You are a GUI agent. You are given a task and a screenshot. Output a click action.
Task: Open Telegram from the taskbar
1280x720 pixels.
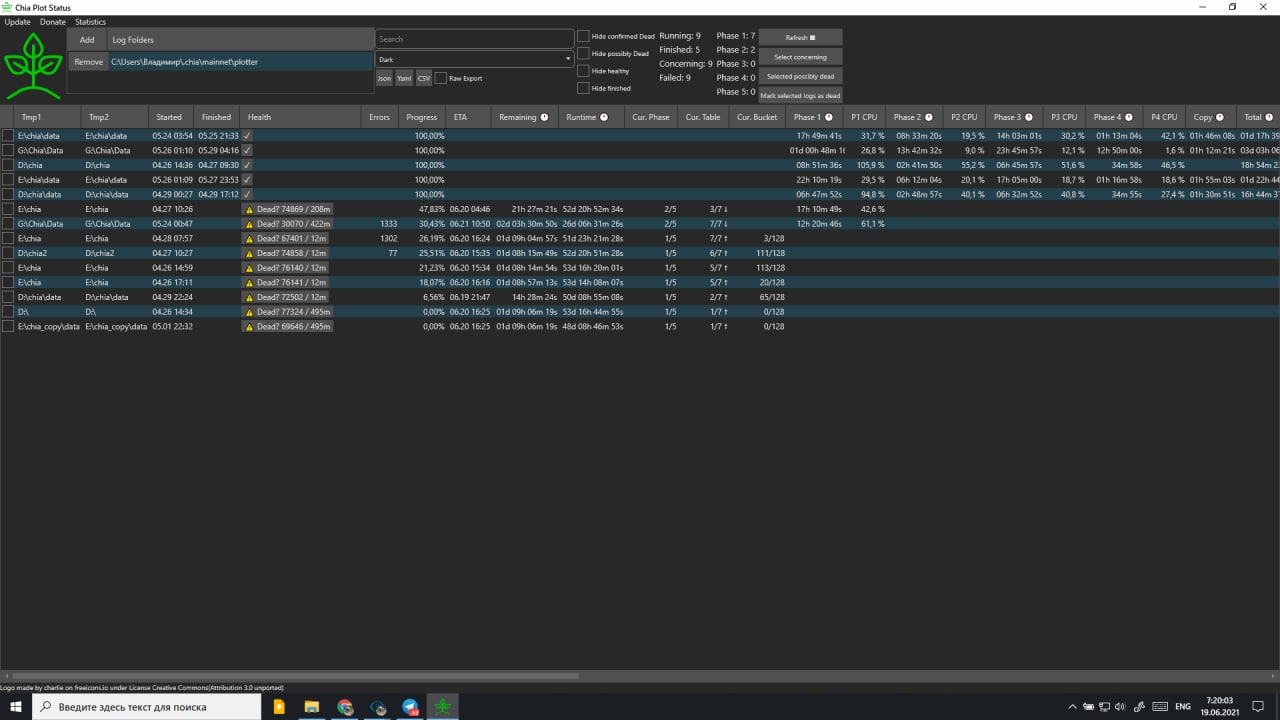pos(410,707)
